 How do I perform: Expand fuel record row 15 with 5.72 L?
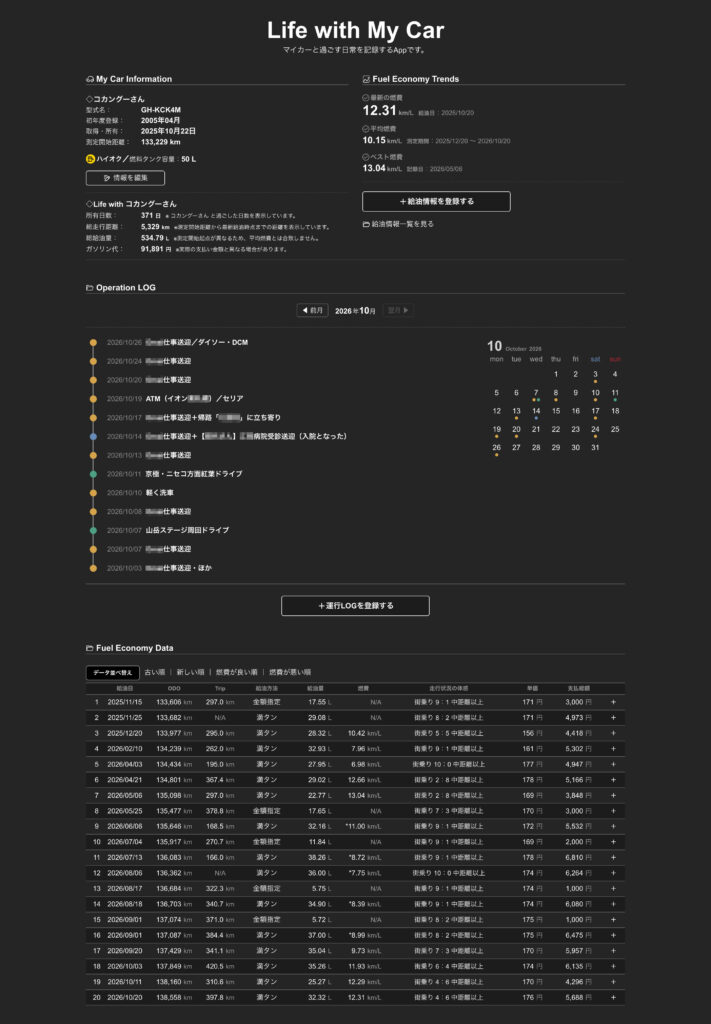613,920
